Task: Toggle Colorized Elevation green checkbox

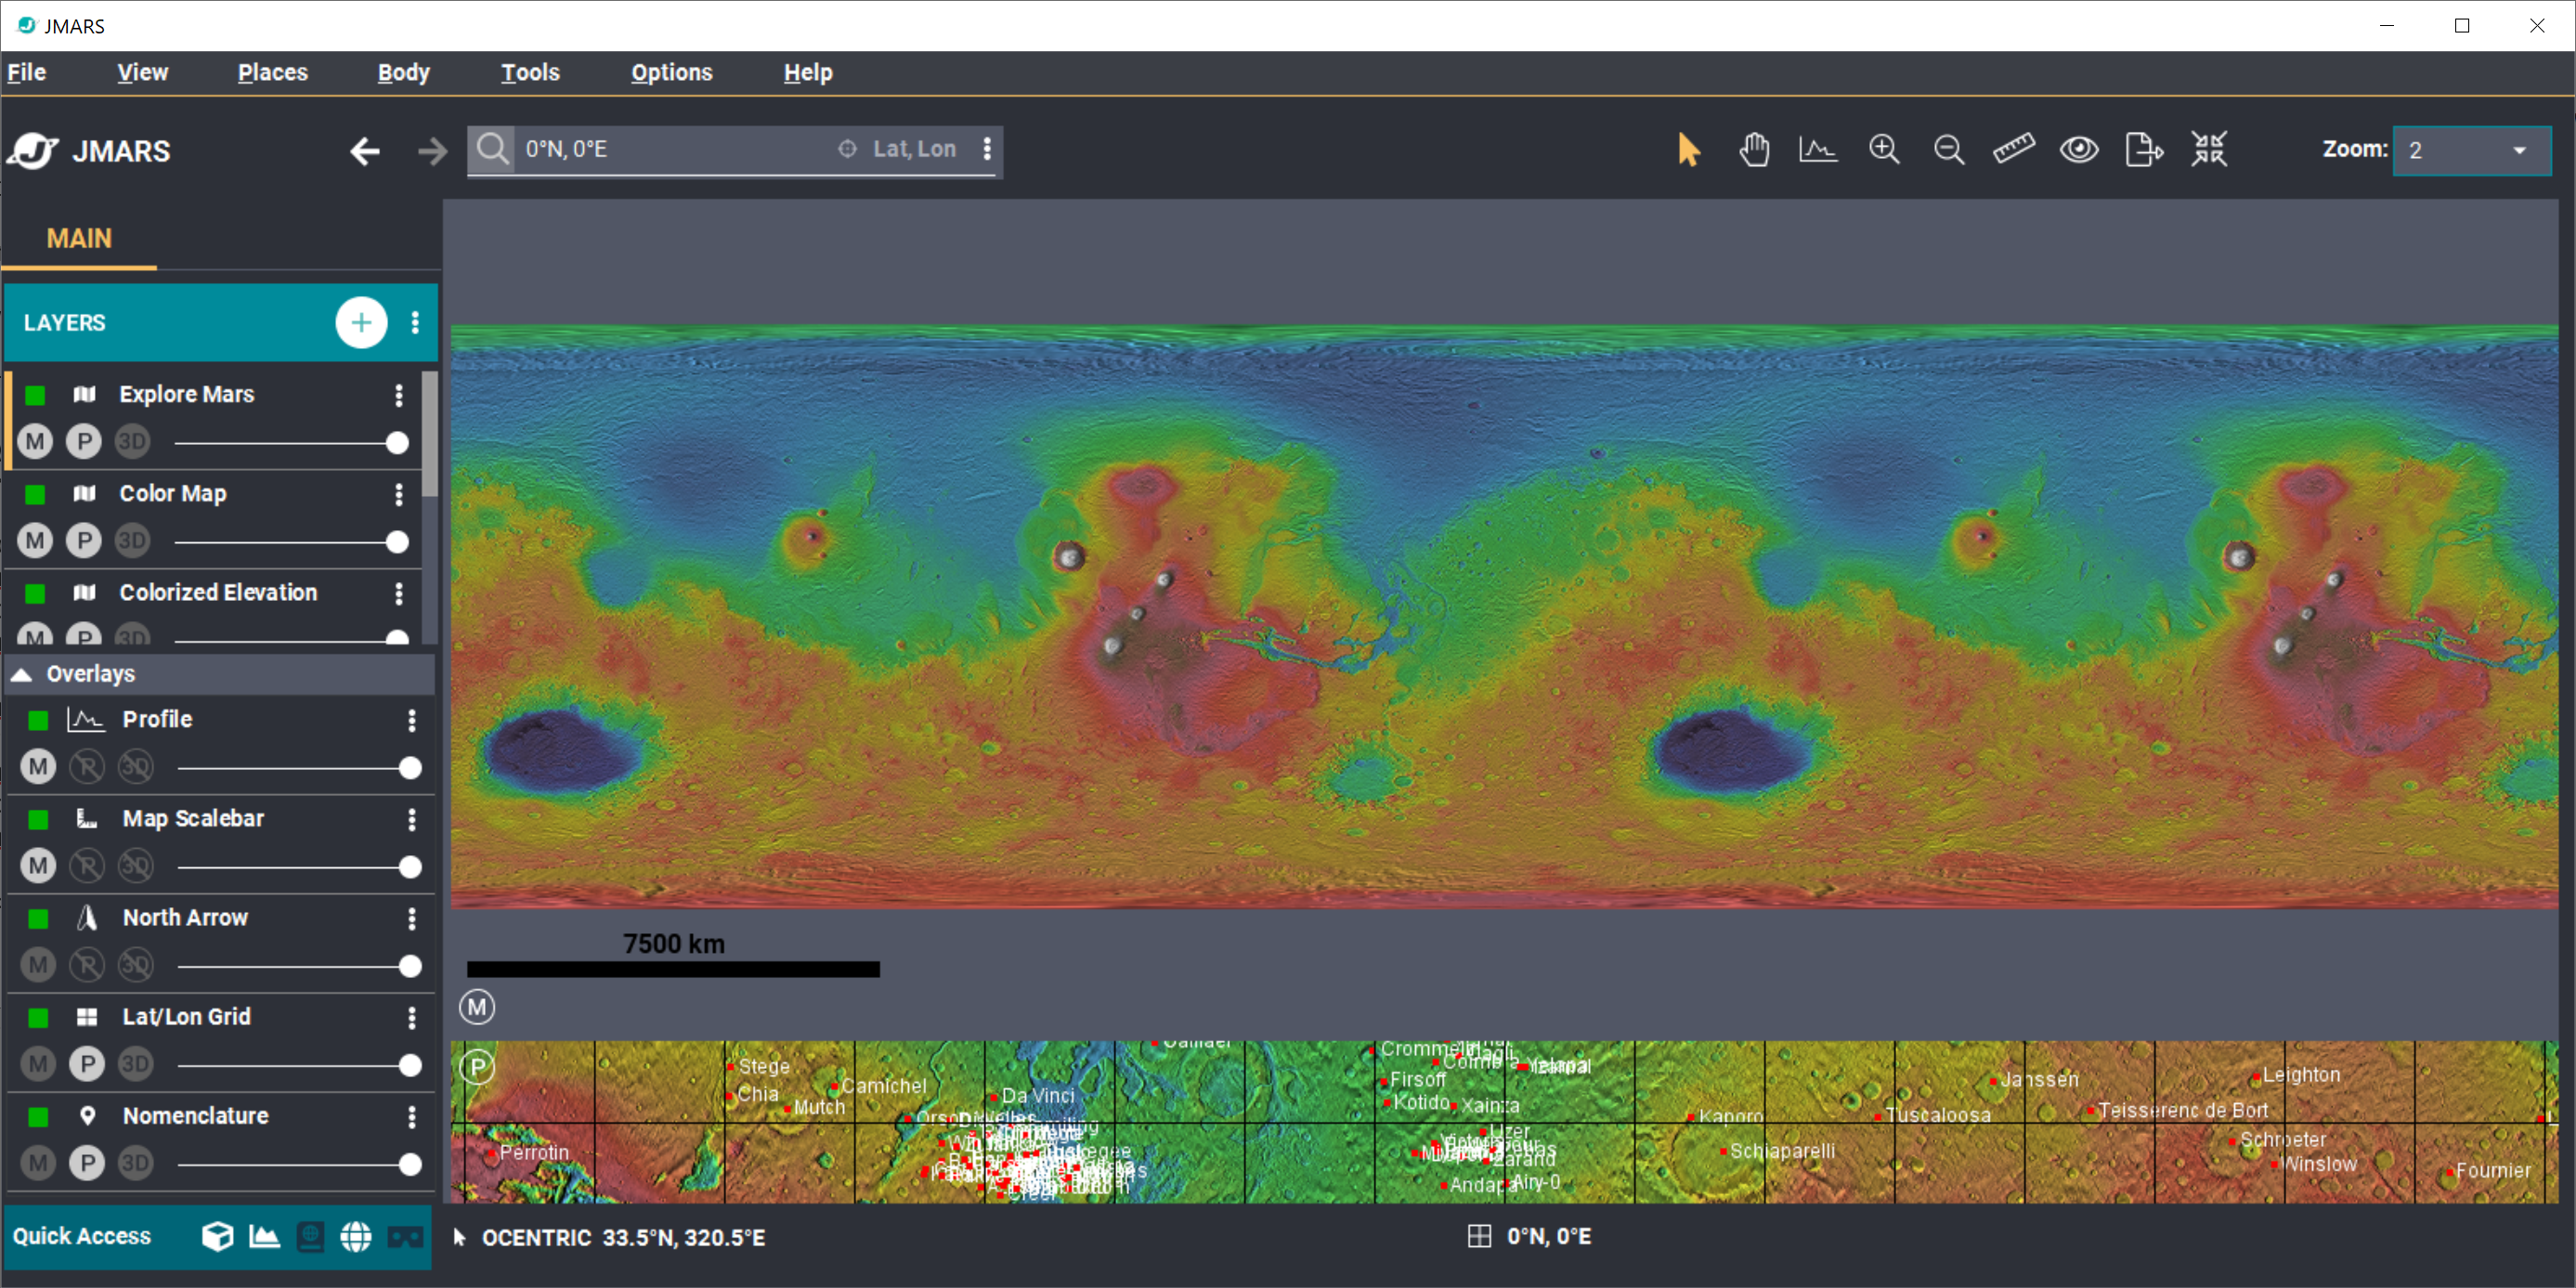Action: (x=35, y=593)
